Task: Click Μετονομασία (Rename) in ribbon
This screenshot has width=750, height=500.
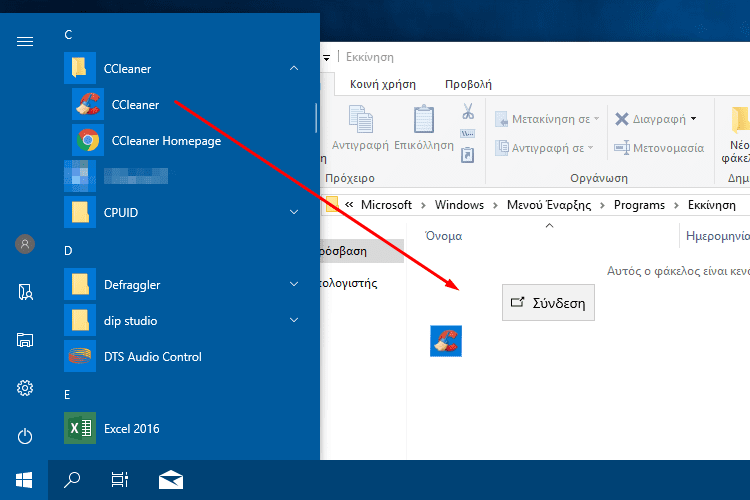Action: [x=659, y=148]
